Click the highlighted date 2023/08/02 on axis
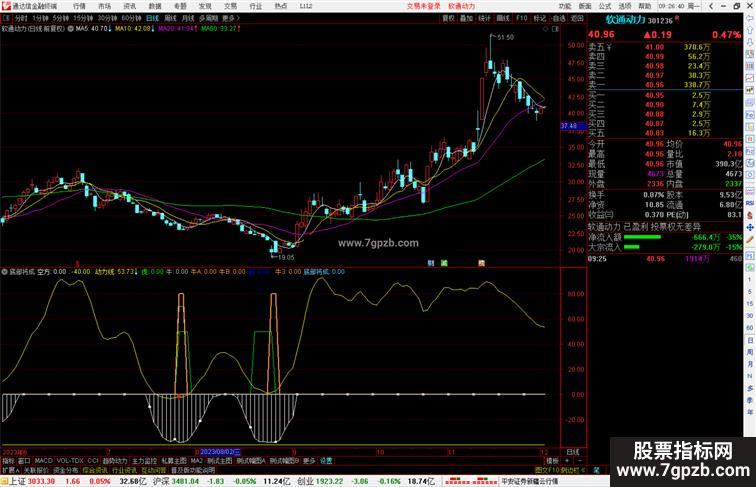Screen dimensions: 756x487 pos(219,452)
